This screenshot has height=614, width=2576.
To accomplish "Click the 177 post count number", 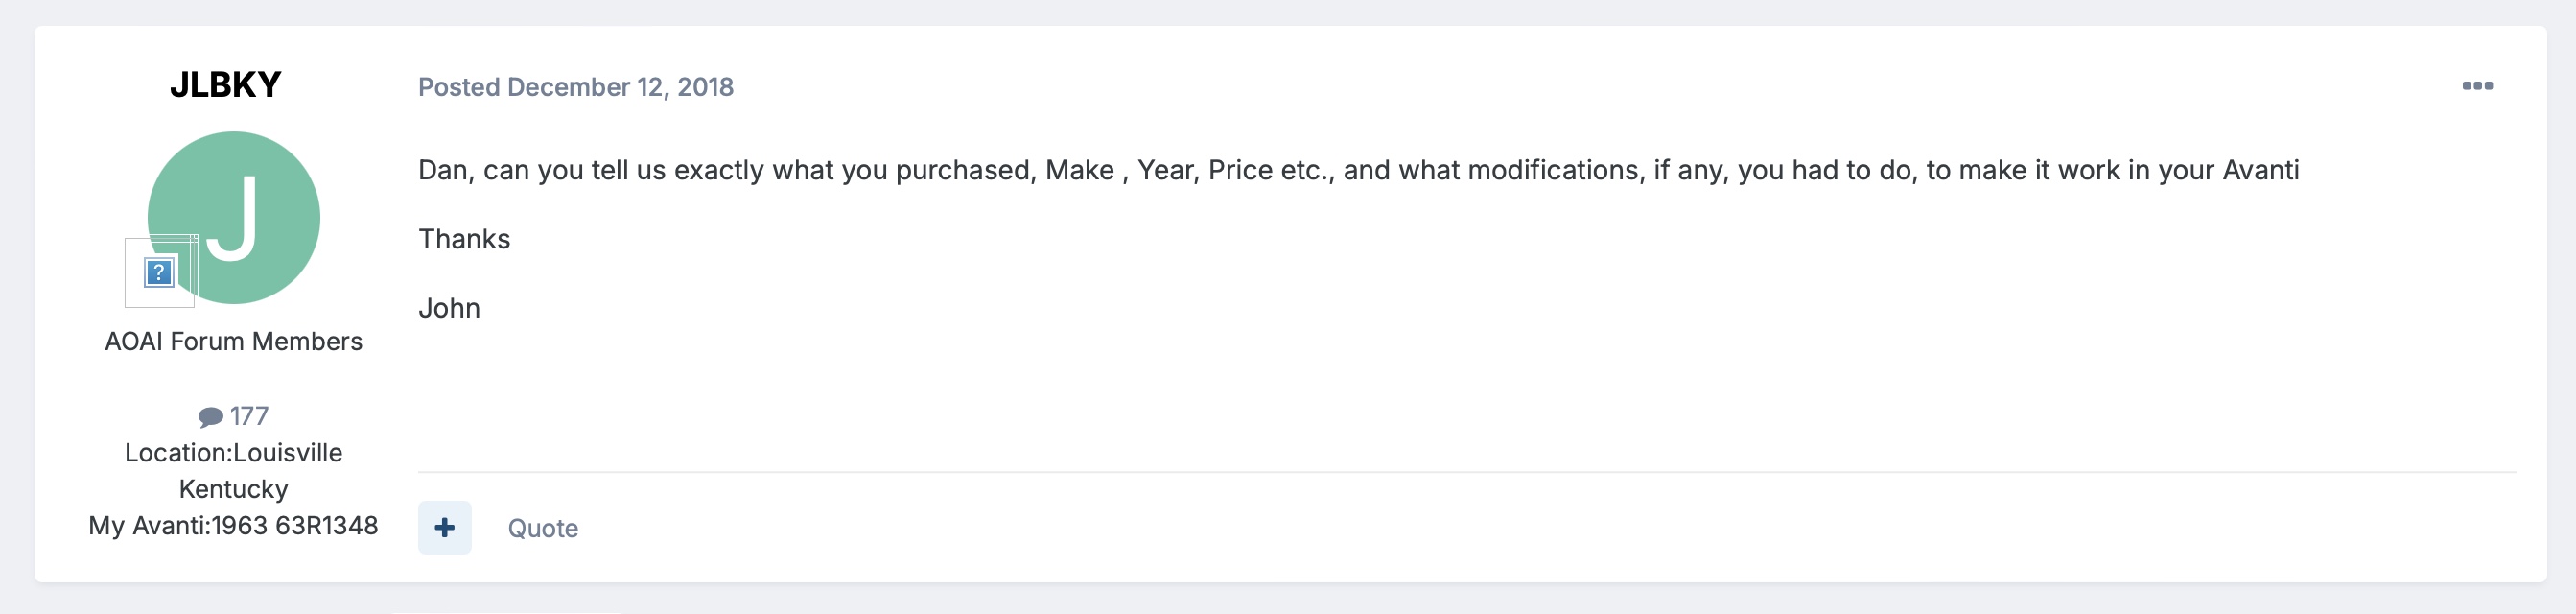I will tap(249, 416).
